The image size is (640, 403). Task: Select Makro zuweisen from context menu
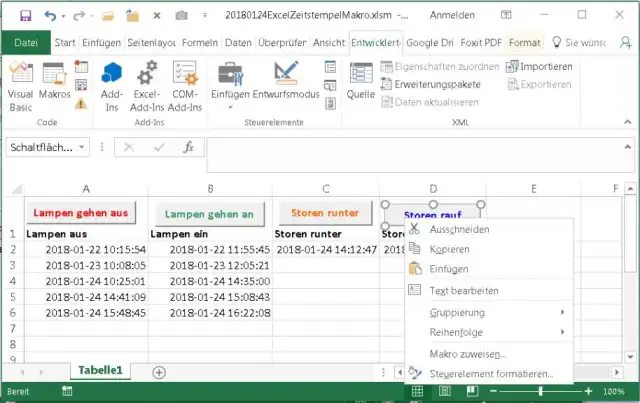pos(467,354)
